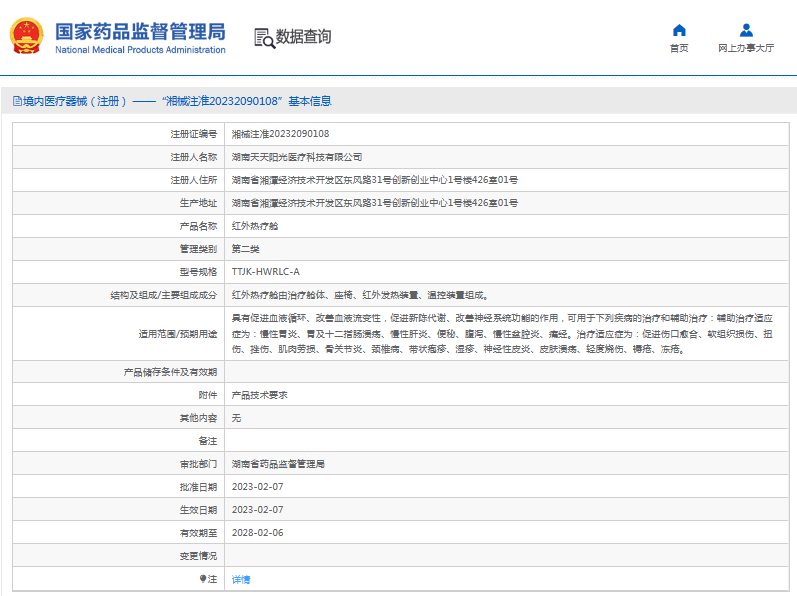Click the 注册人住所 address value

375,180
